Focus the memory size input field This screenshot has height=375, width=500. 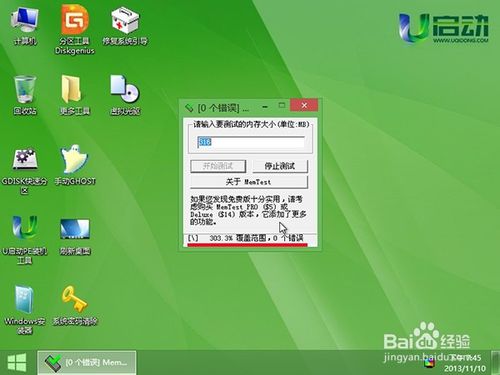[x=251, y=142]
